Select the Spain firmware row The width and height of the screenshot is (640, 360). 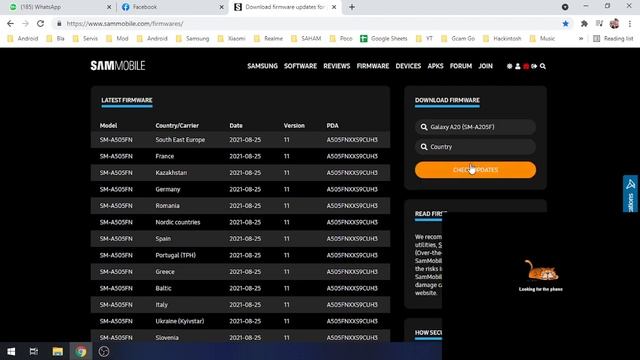(240, 239)
